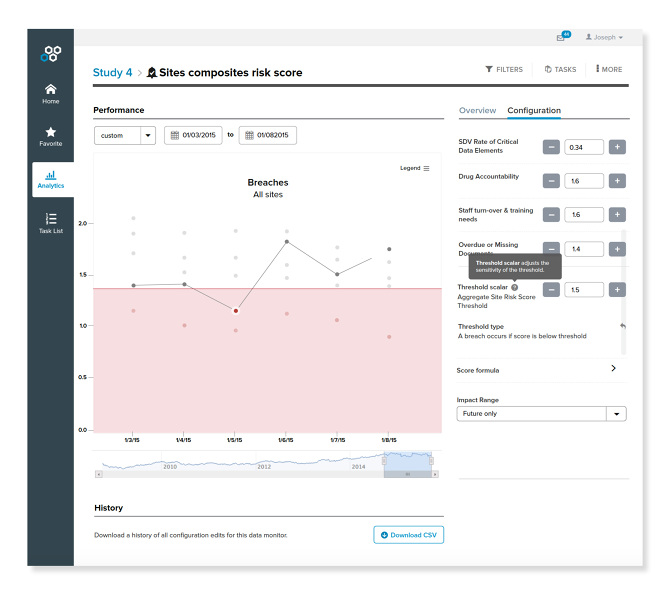670x598 pixels.
Task: Increase Staff turn-over & training needs value
Action: pyautogui.click(x=617, y=215)
